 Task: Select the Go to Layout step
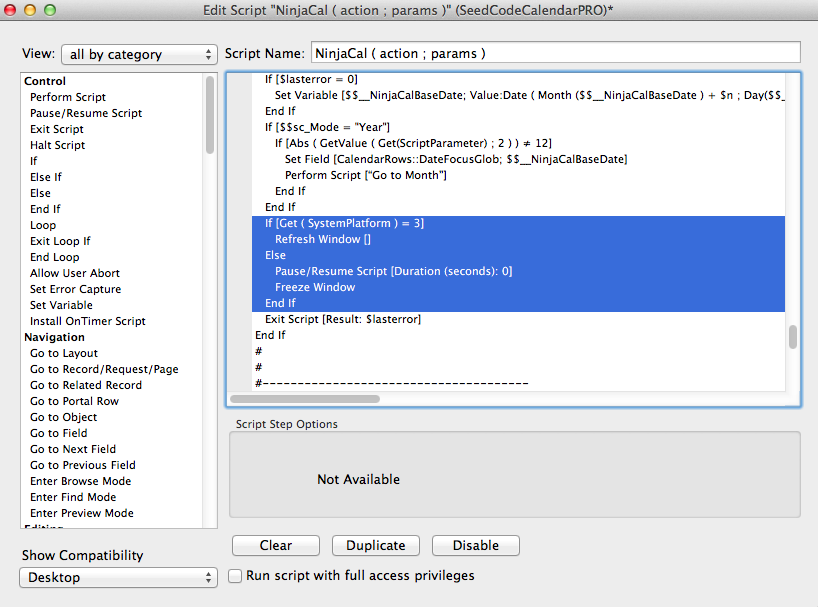coord(64,353)
